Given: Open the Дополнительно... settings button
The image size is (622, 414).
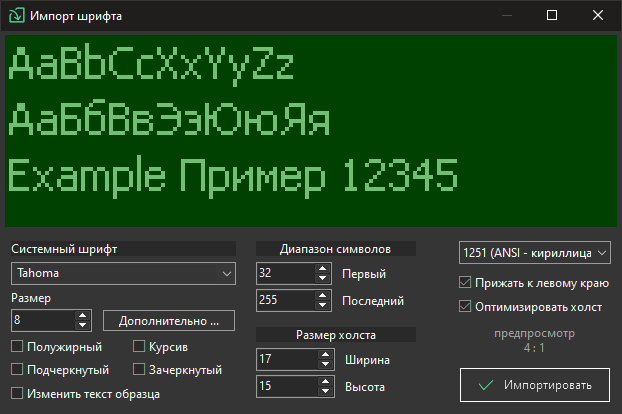Looking at the screenshot, I should point(168,321).
